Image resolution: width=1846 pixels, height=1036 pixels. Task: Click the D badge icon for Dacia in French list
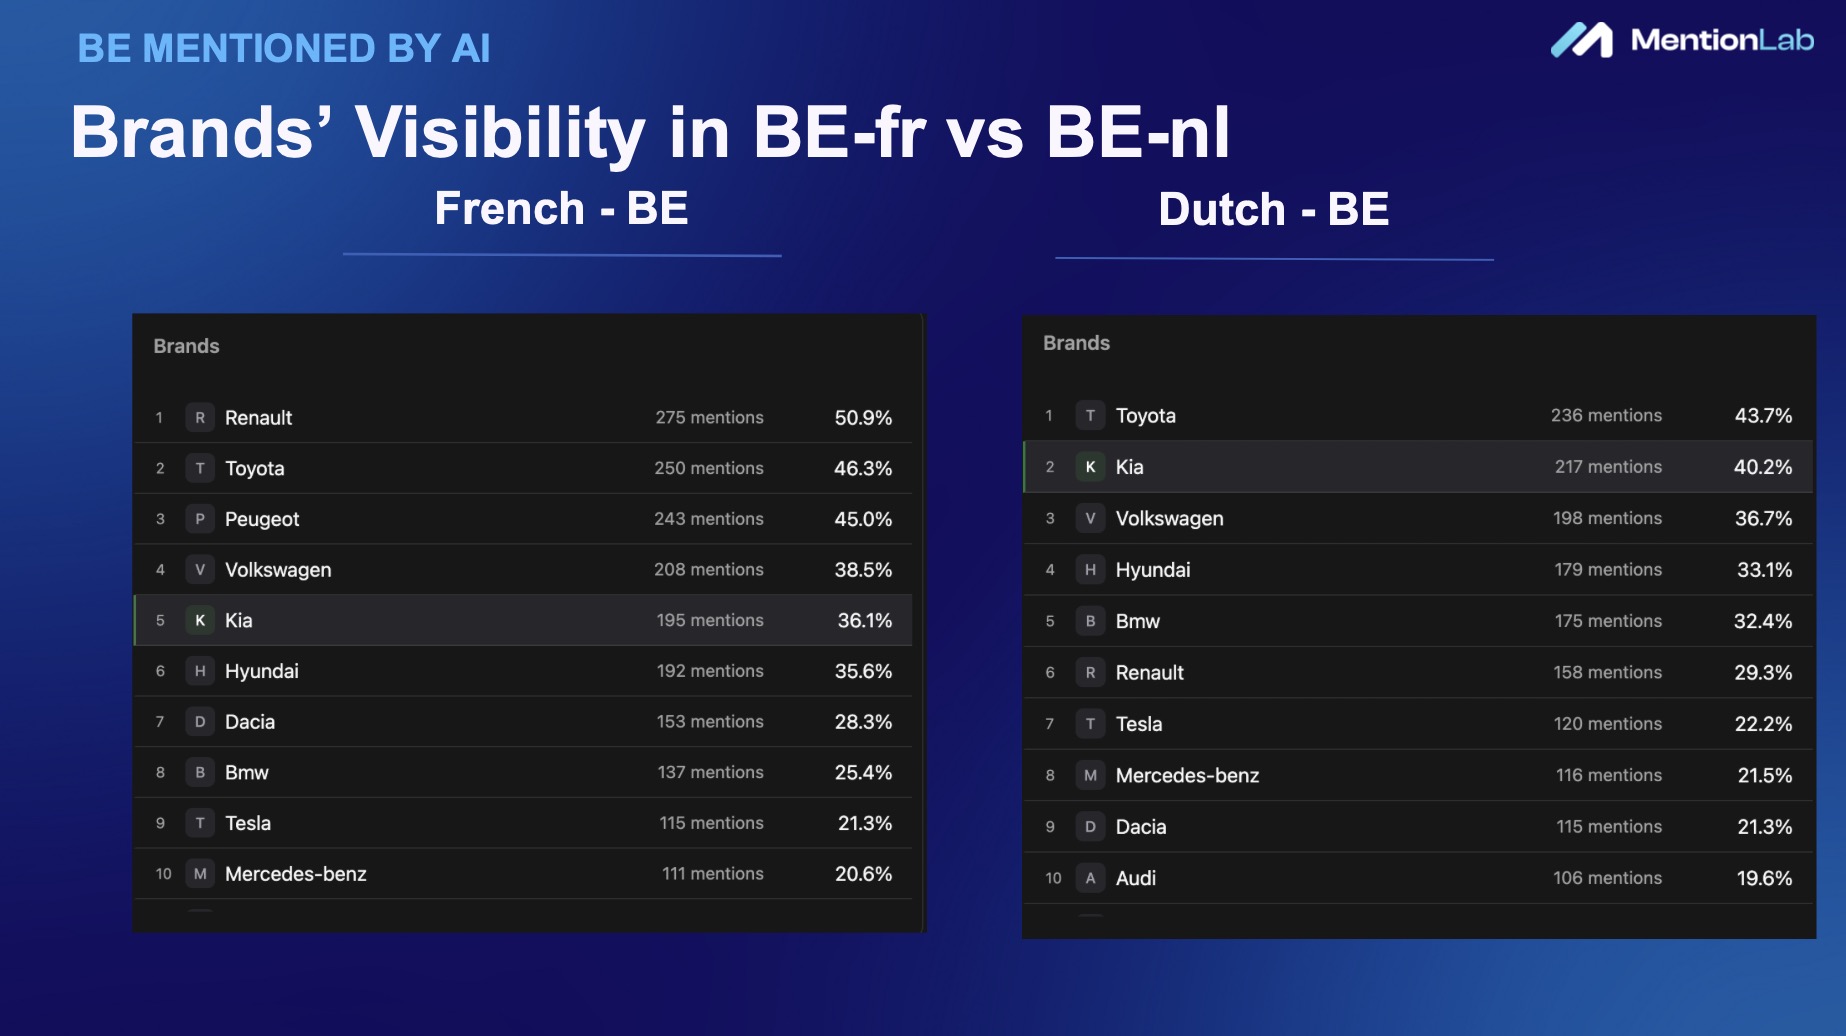tap(200, 722)
